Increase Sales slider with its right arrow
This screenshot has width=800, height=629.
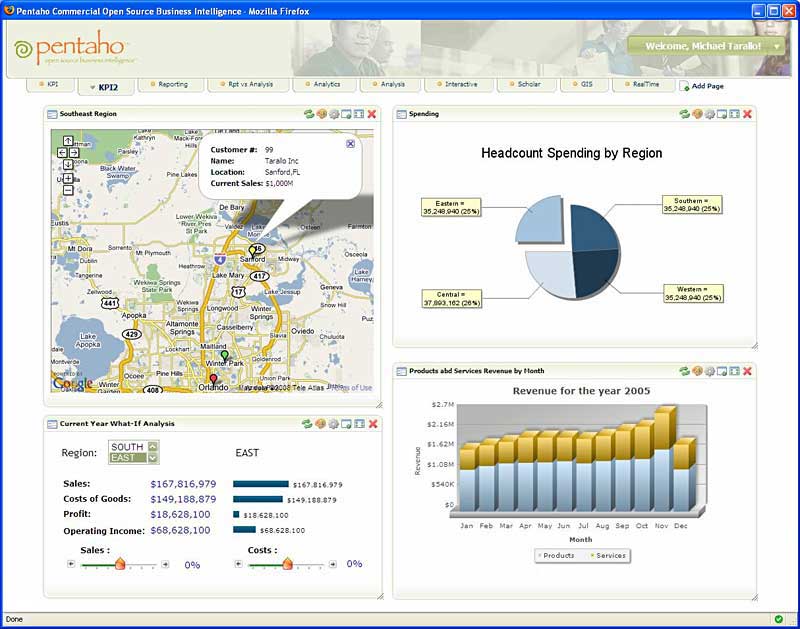click(165, 564)
